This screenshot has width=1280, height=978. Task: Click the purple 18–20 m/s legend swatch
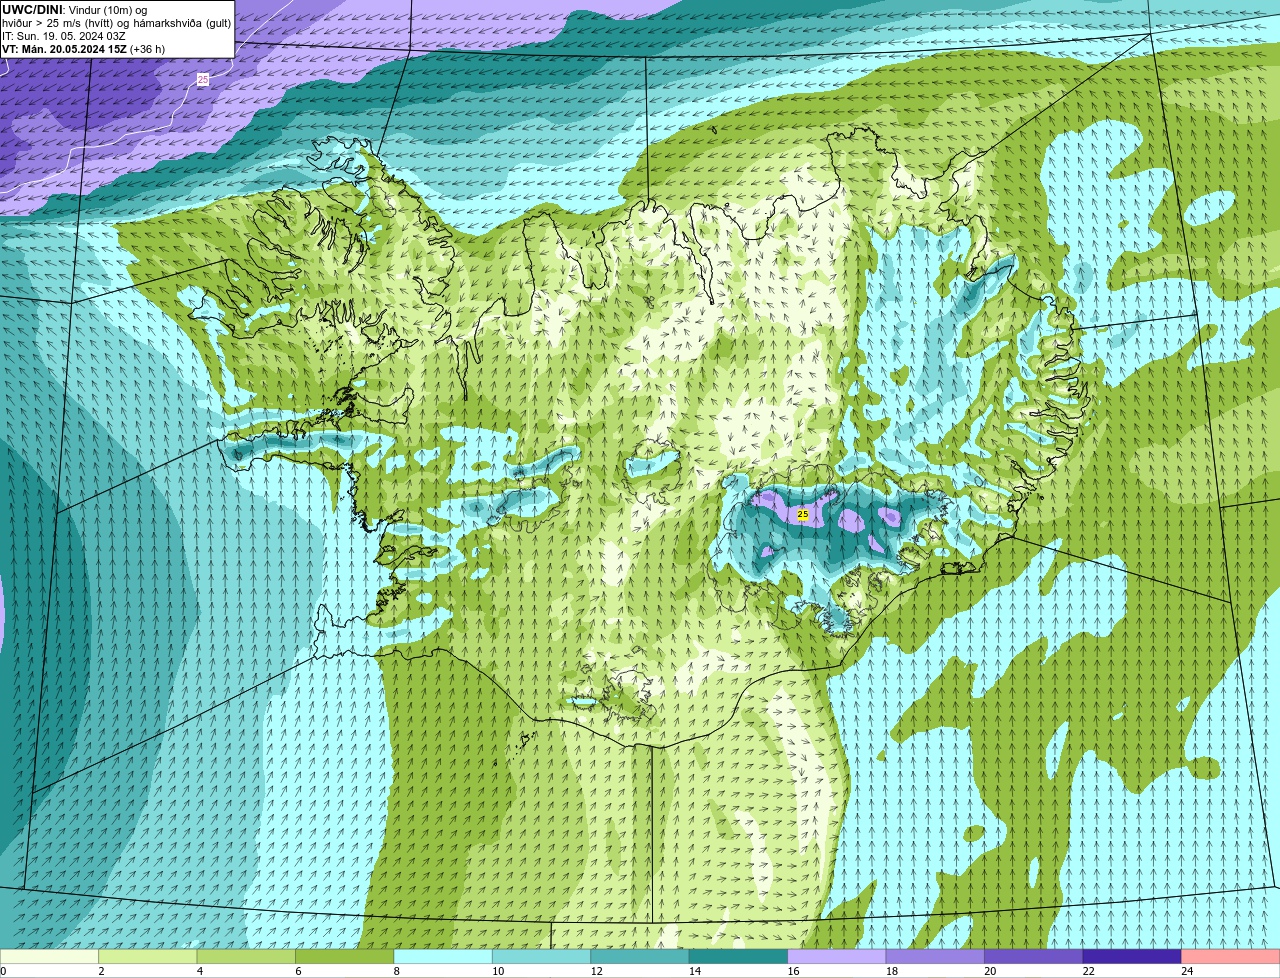pos(935,956)
